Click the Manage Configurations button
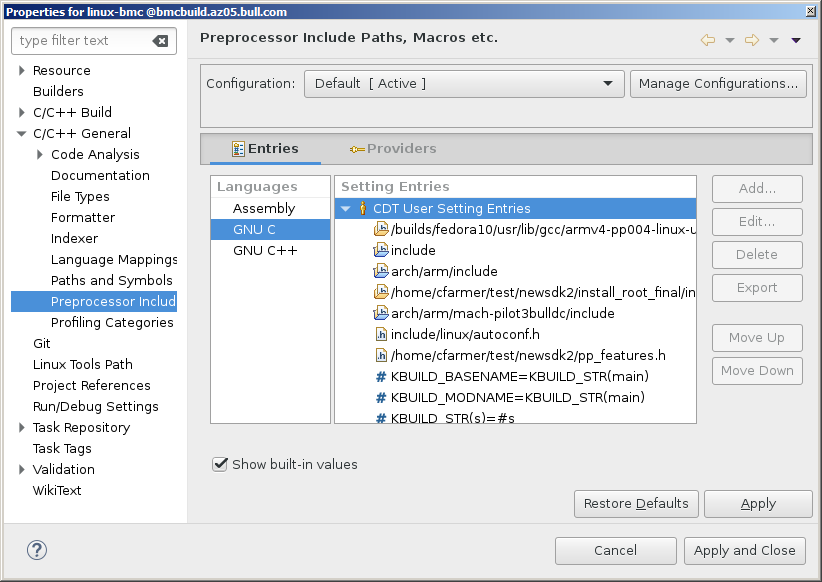 click(x=718, y=84)
